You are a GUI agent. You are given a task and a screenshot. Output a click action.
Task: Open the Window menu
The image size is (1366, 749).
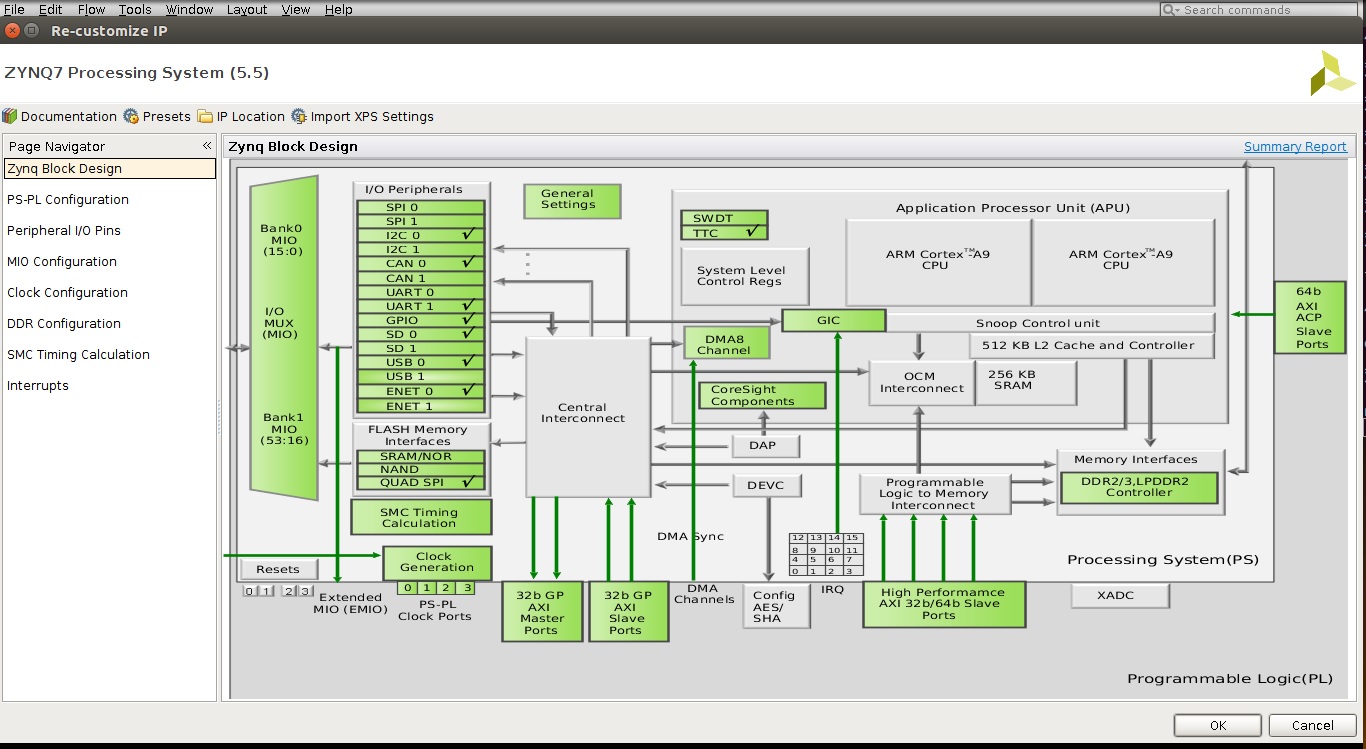click(189, 9)
